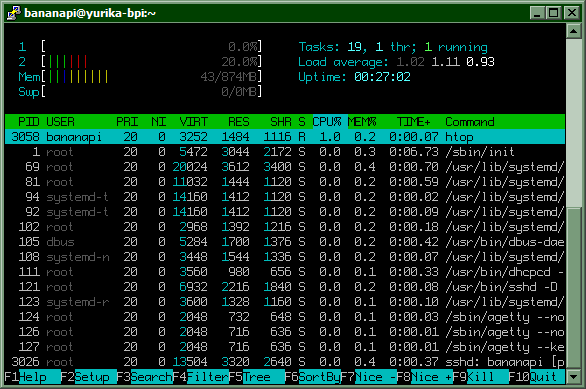Viewport: 586px width, 389px height.
Task: Select the /usr/bin/sshd -D row
Action: (x=285, y=287)
